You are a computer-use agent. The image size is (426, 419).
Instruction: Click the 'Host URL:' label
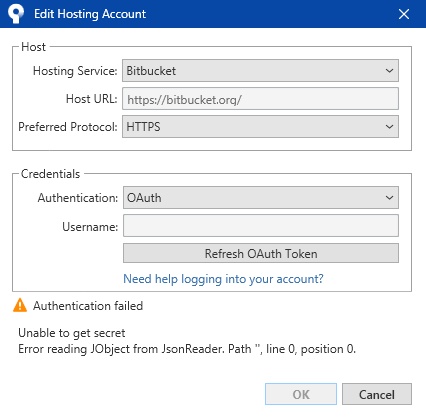92,99
